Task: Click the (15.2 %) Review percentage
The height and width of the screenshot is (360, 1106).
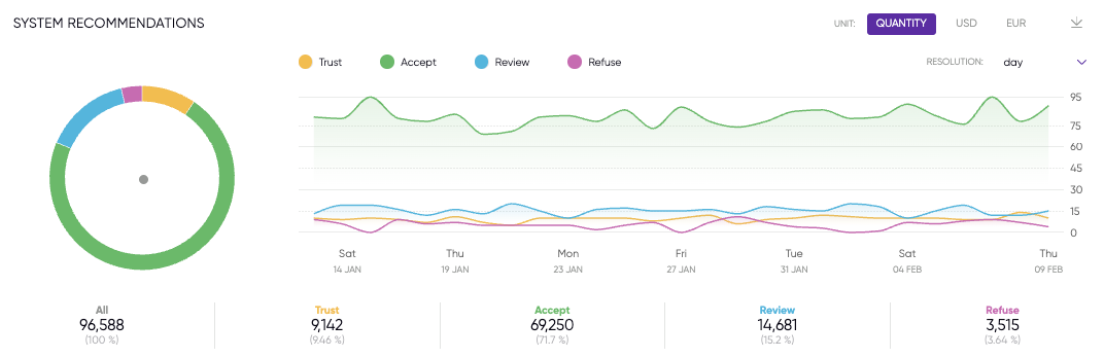Action: point(777,340)
